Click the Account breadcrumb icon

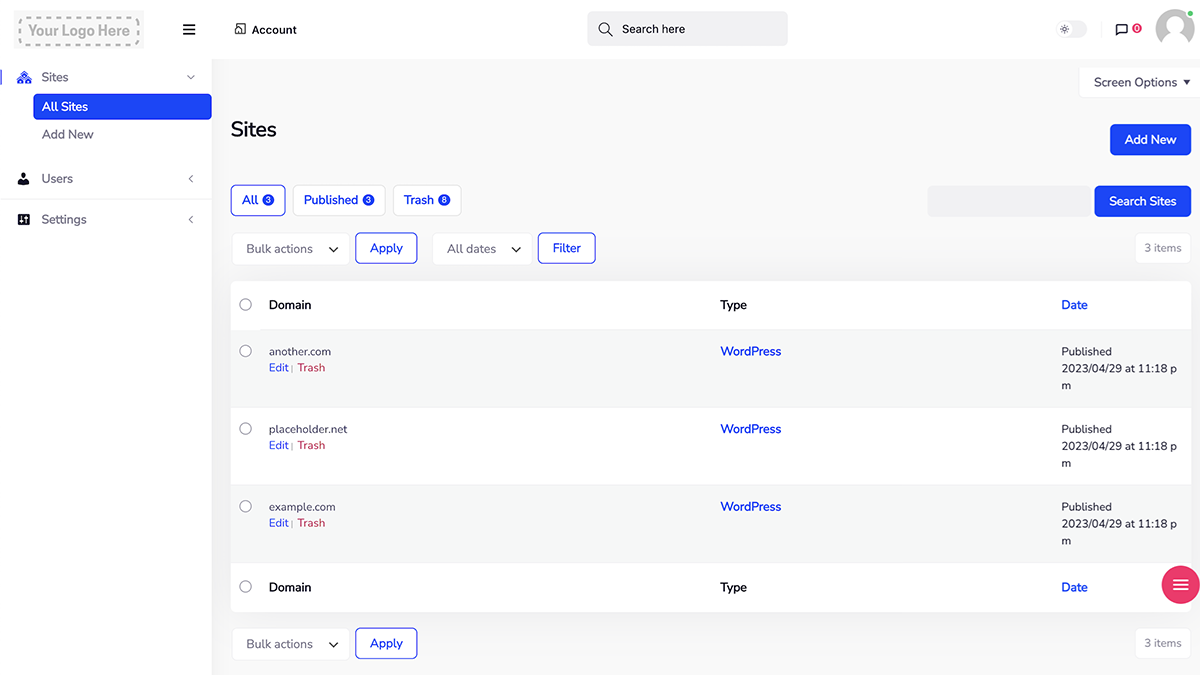pos(240,29)
